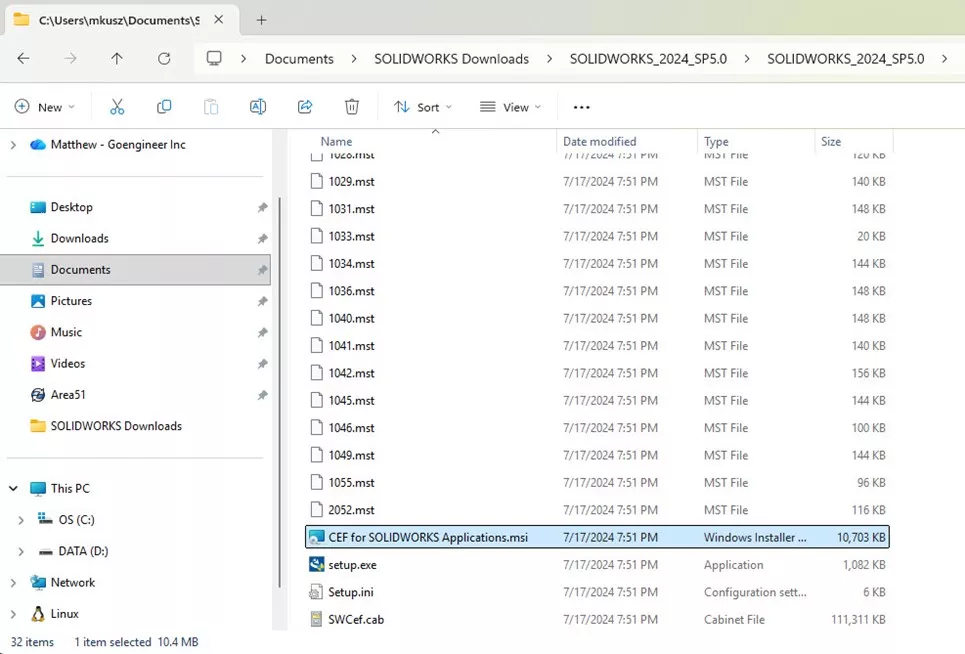
Task: Delete the selected file using trash icon
Action: pos(351,106)
